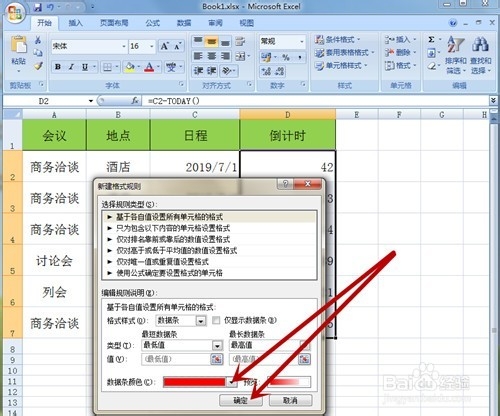Apply percent style format
This screenshot has width=500, height=416.
(x=286, y=57)
